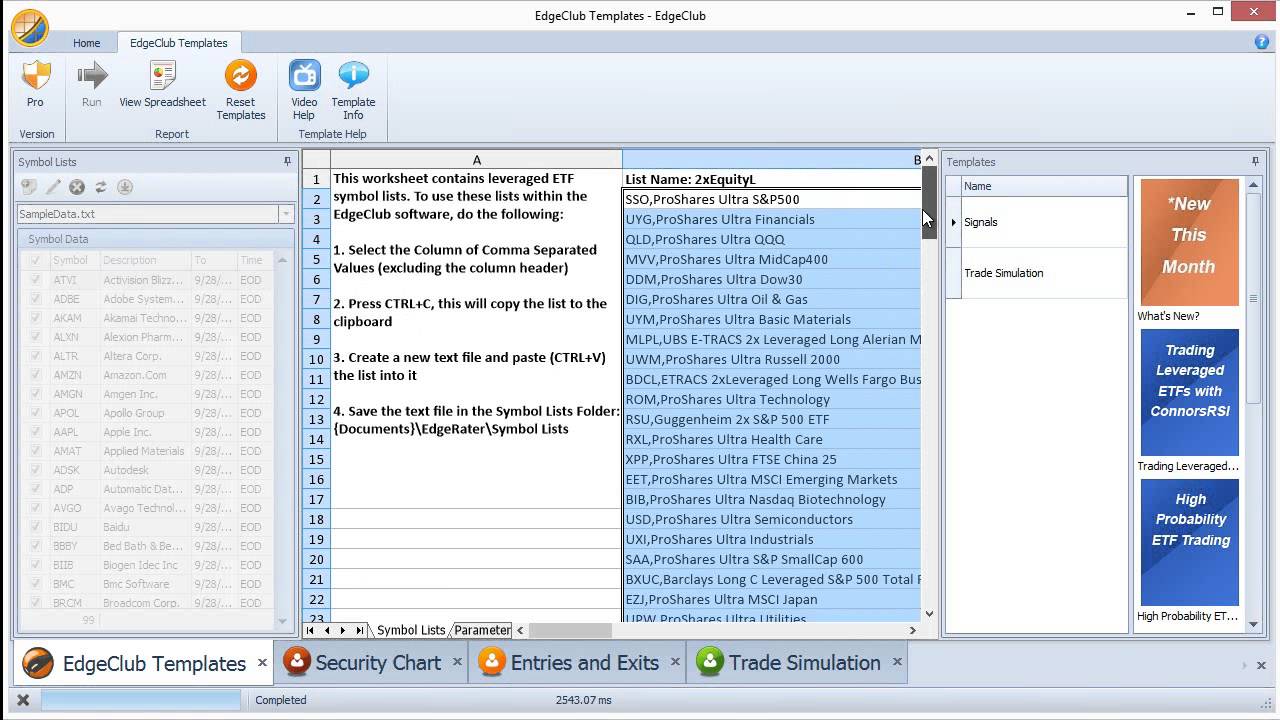Toggle the AMZN symbol checkbox
This screenshot has height=720, width=1280.
click(36, 375)
